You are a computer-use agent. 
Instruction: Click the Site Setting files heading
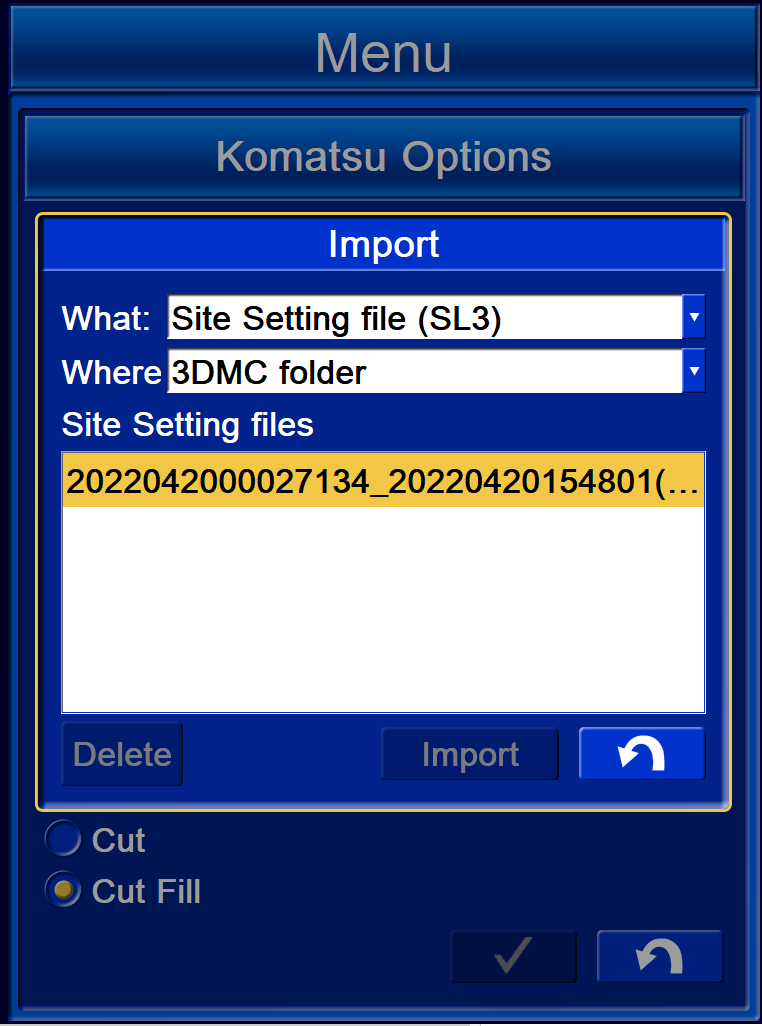188,425
